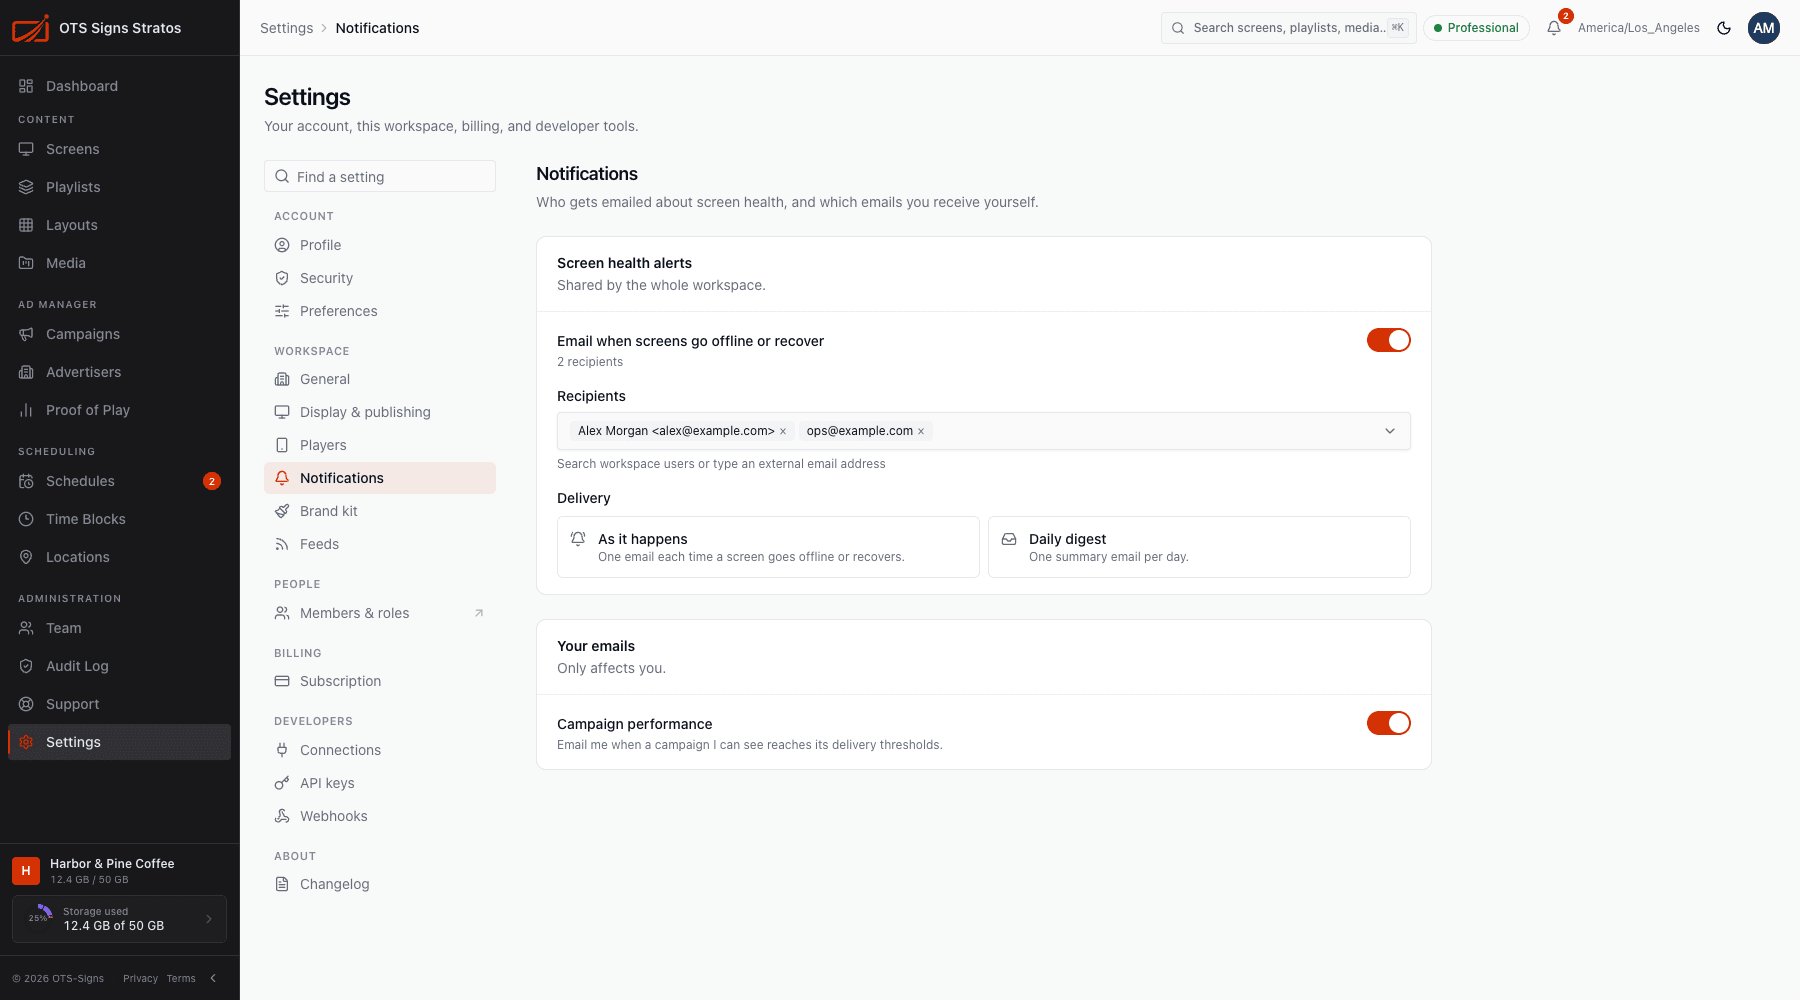
Task: Click the OTS Signs Stratos logo
Action: 30,28
